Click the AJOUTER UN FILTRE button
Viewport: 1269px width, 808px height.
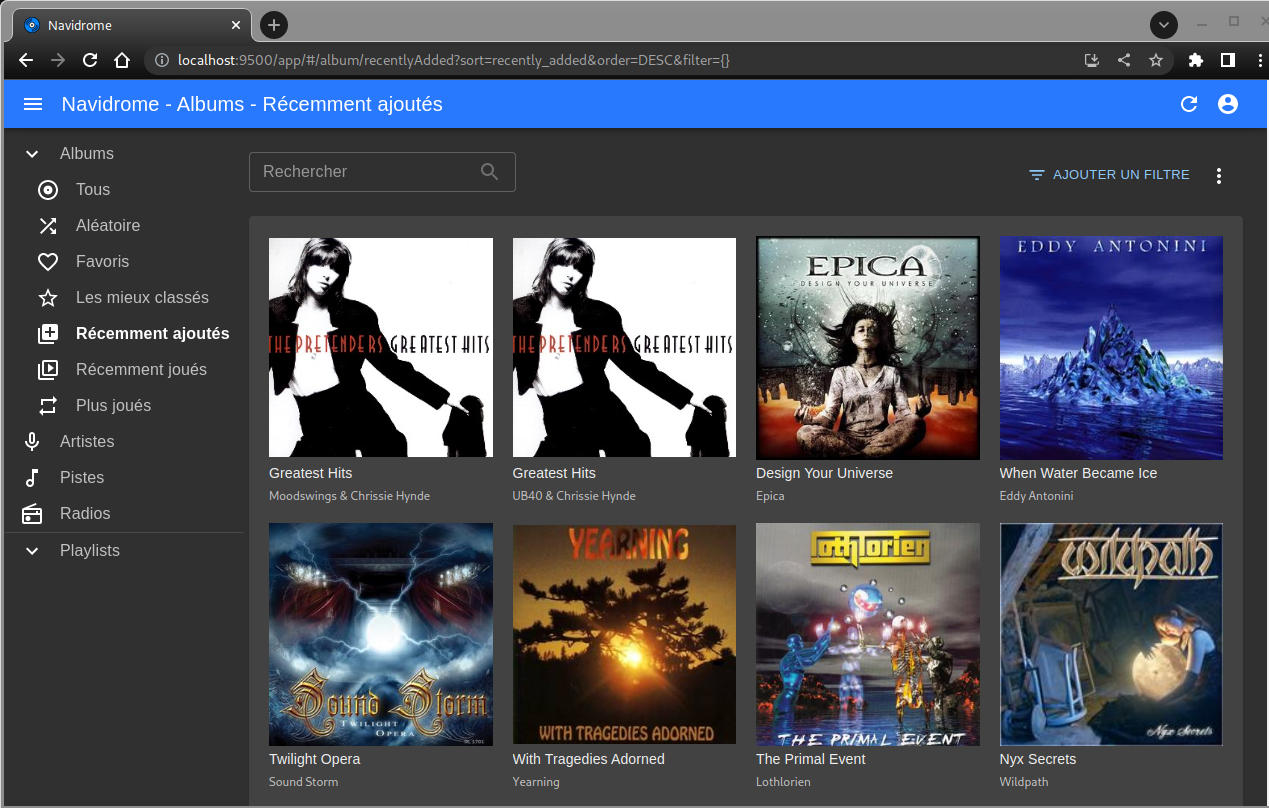1109,175
